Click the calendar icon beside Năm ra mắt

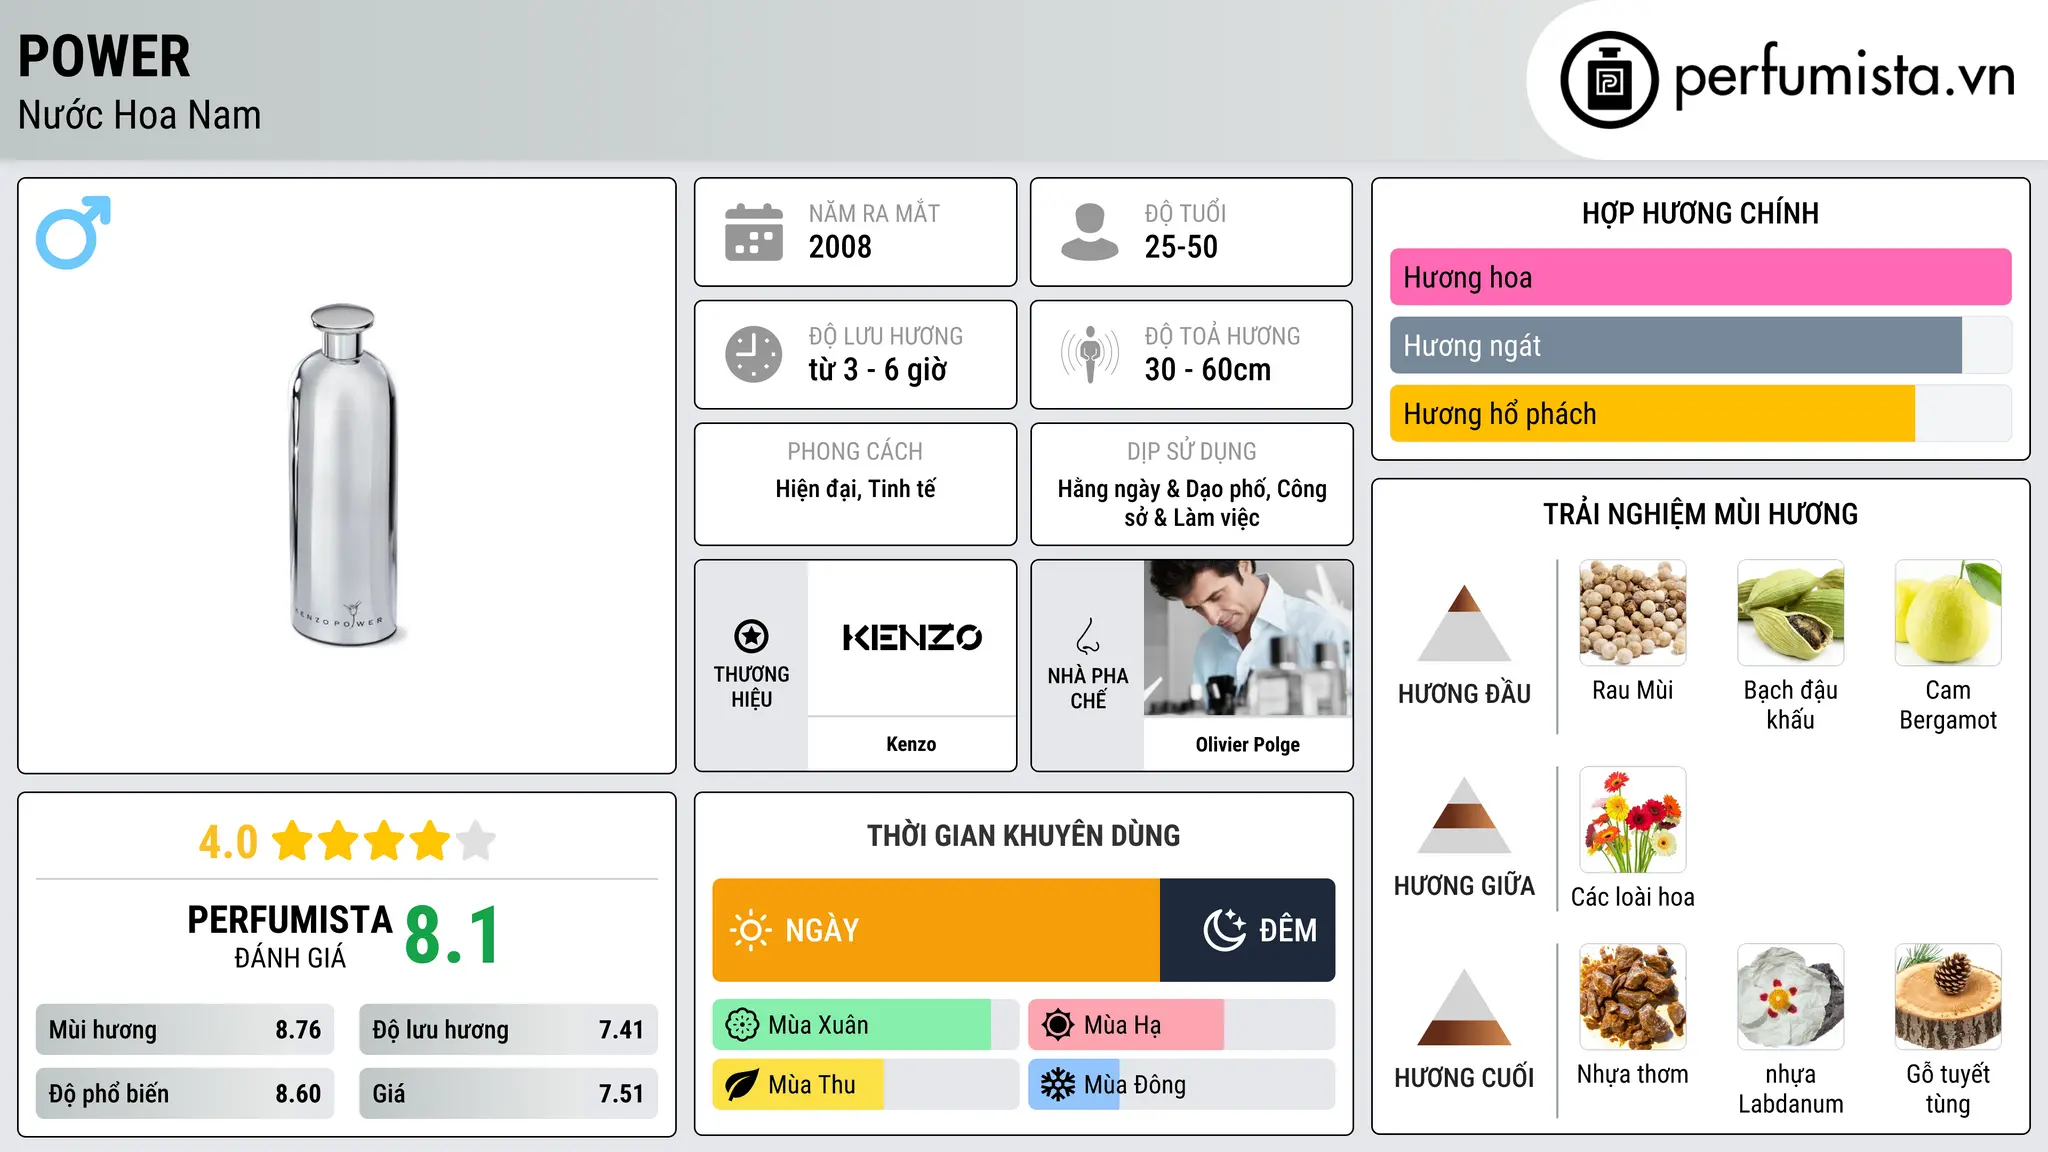point(754,232)
